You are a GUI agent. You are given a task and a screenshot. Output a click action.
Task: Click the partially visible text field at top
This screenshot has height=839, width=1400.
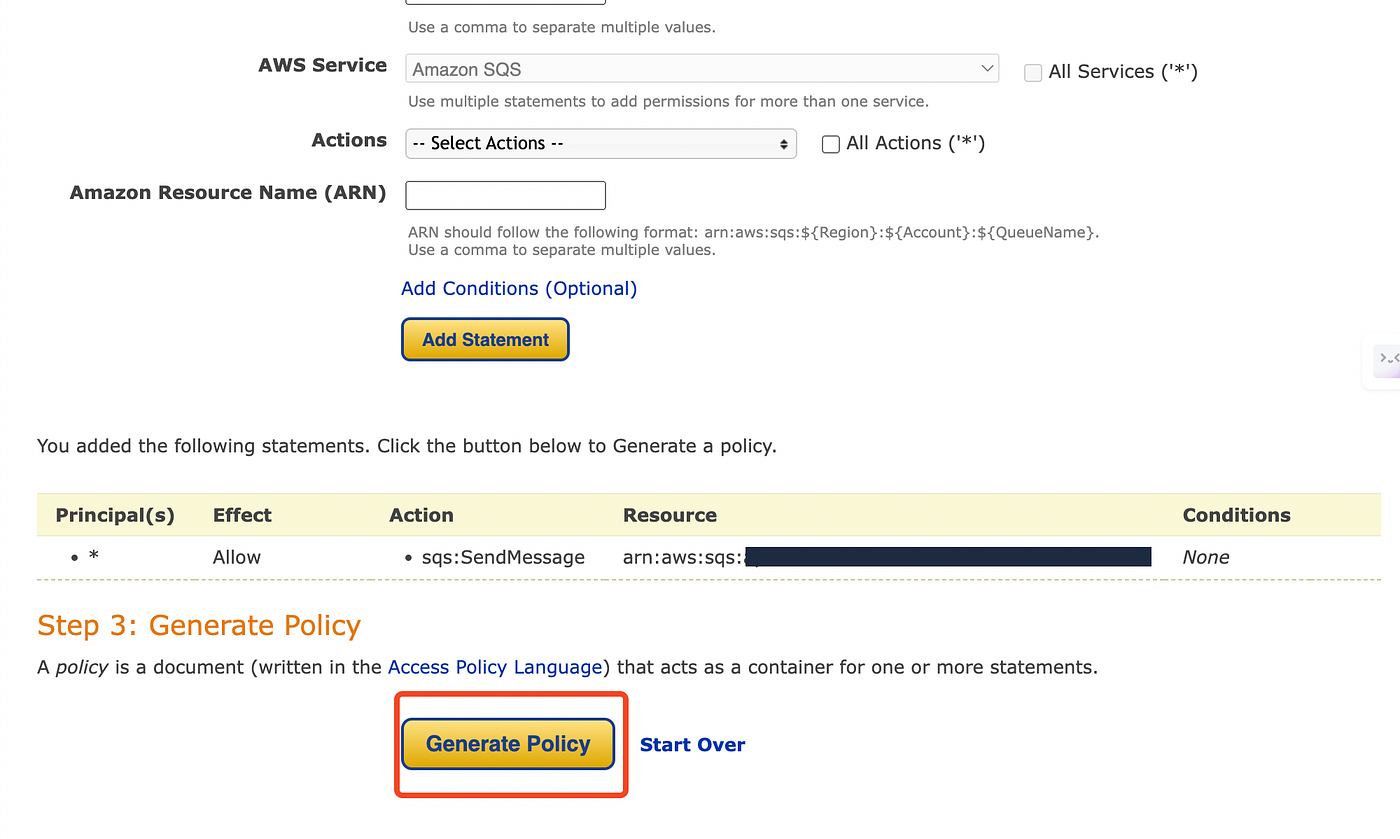click(x=505, y=2)
